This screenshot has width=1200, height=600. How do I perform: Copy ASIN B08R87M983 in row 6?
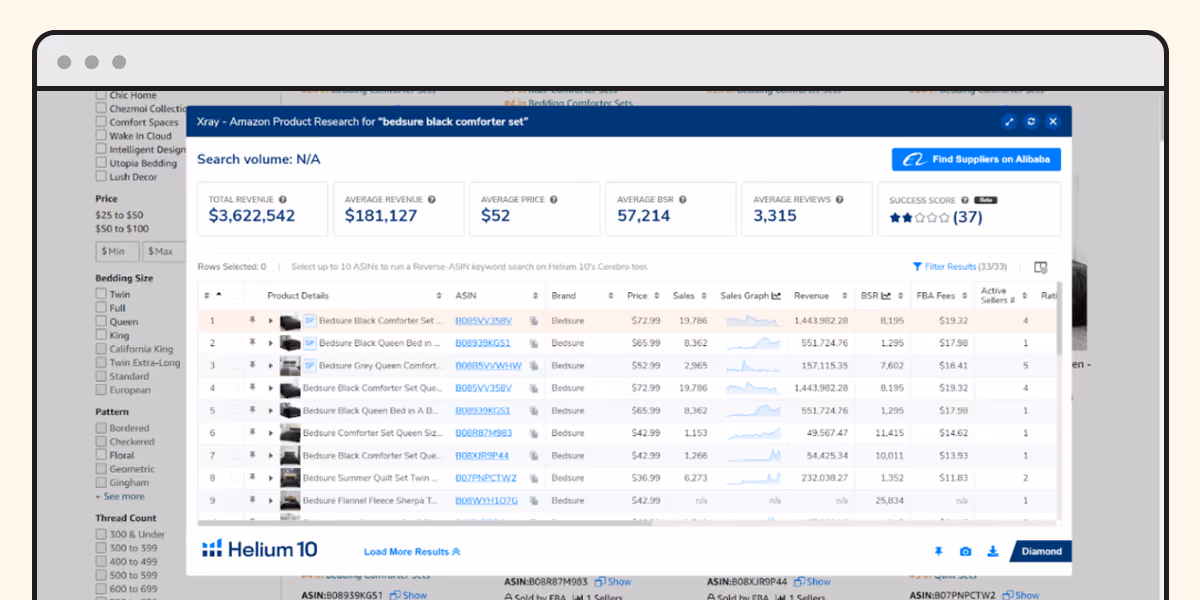pos(534,433)
